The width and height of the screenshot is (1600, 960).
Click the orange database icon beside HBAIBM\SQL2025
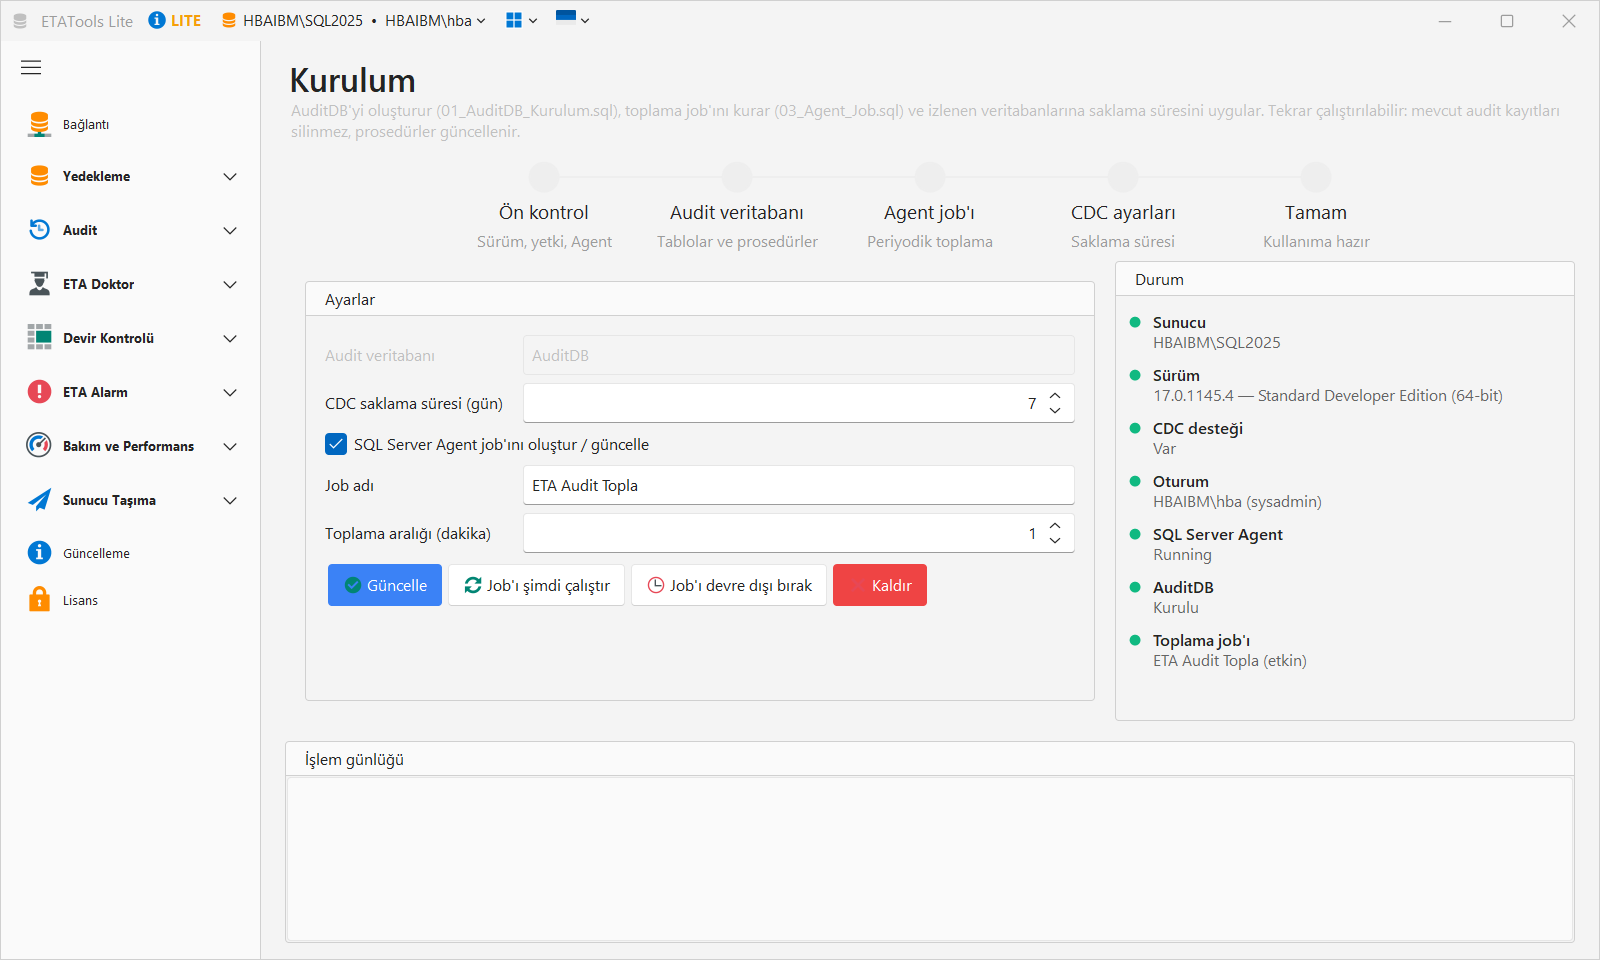tap(229, 20)
